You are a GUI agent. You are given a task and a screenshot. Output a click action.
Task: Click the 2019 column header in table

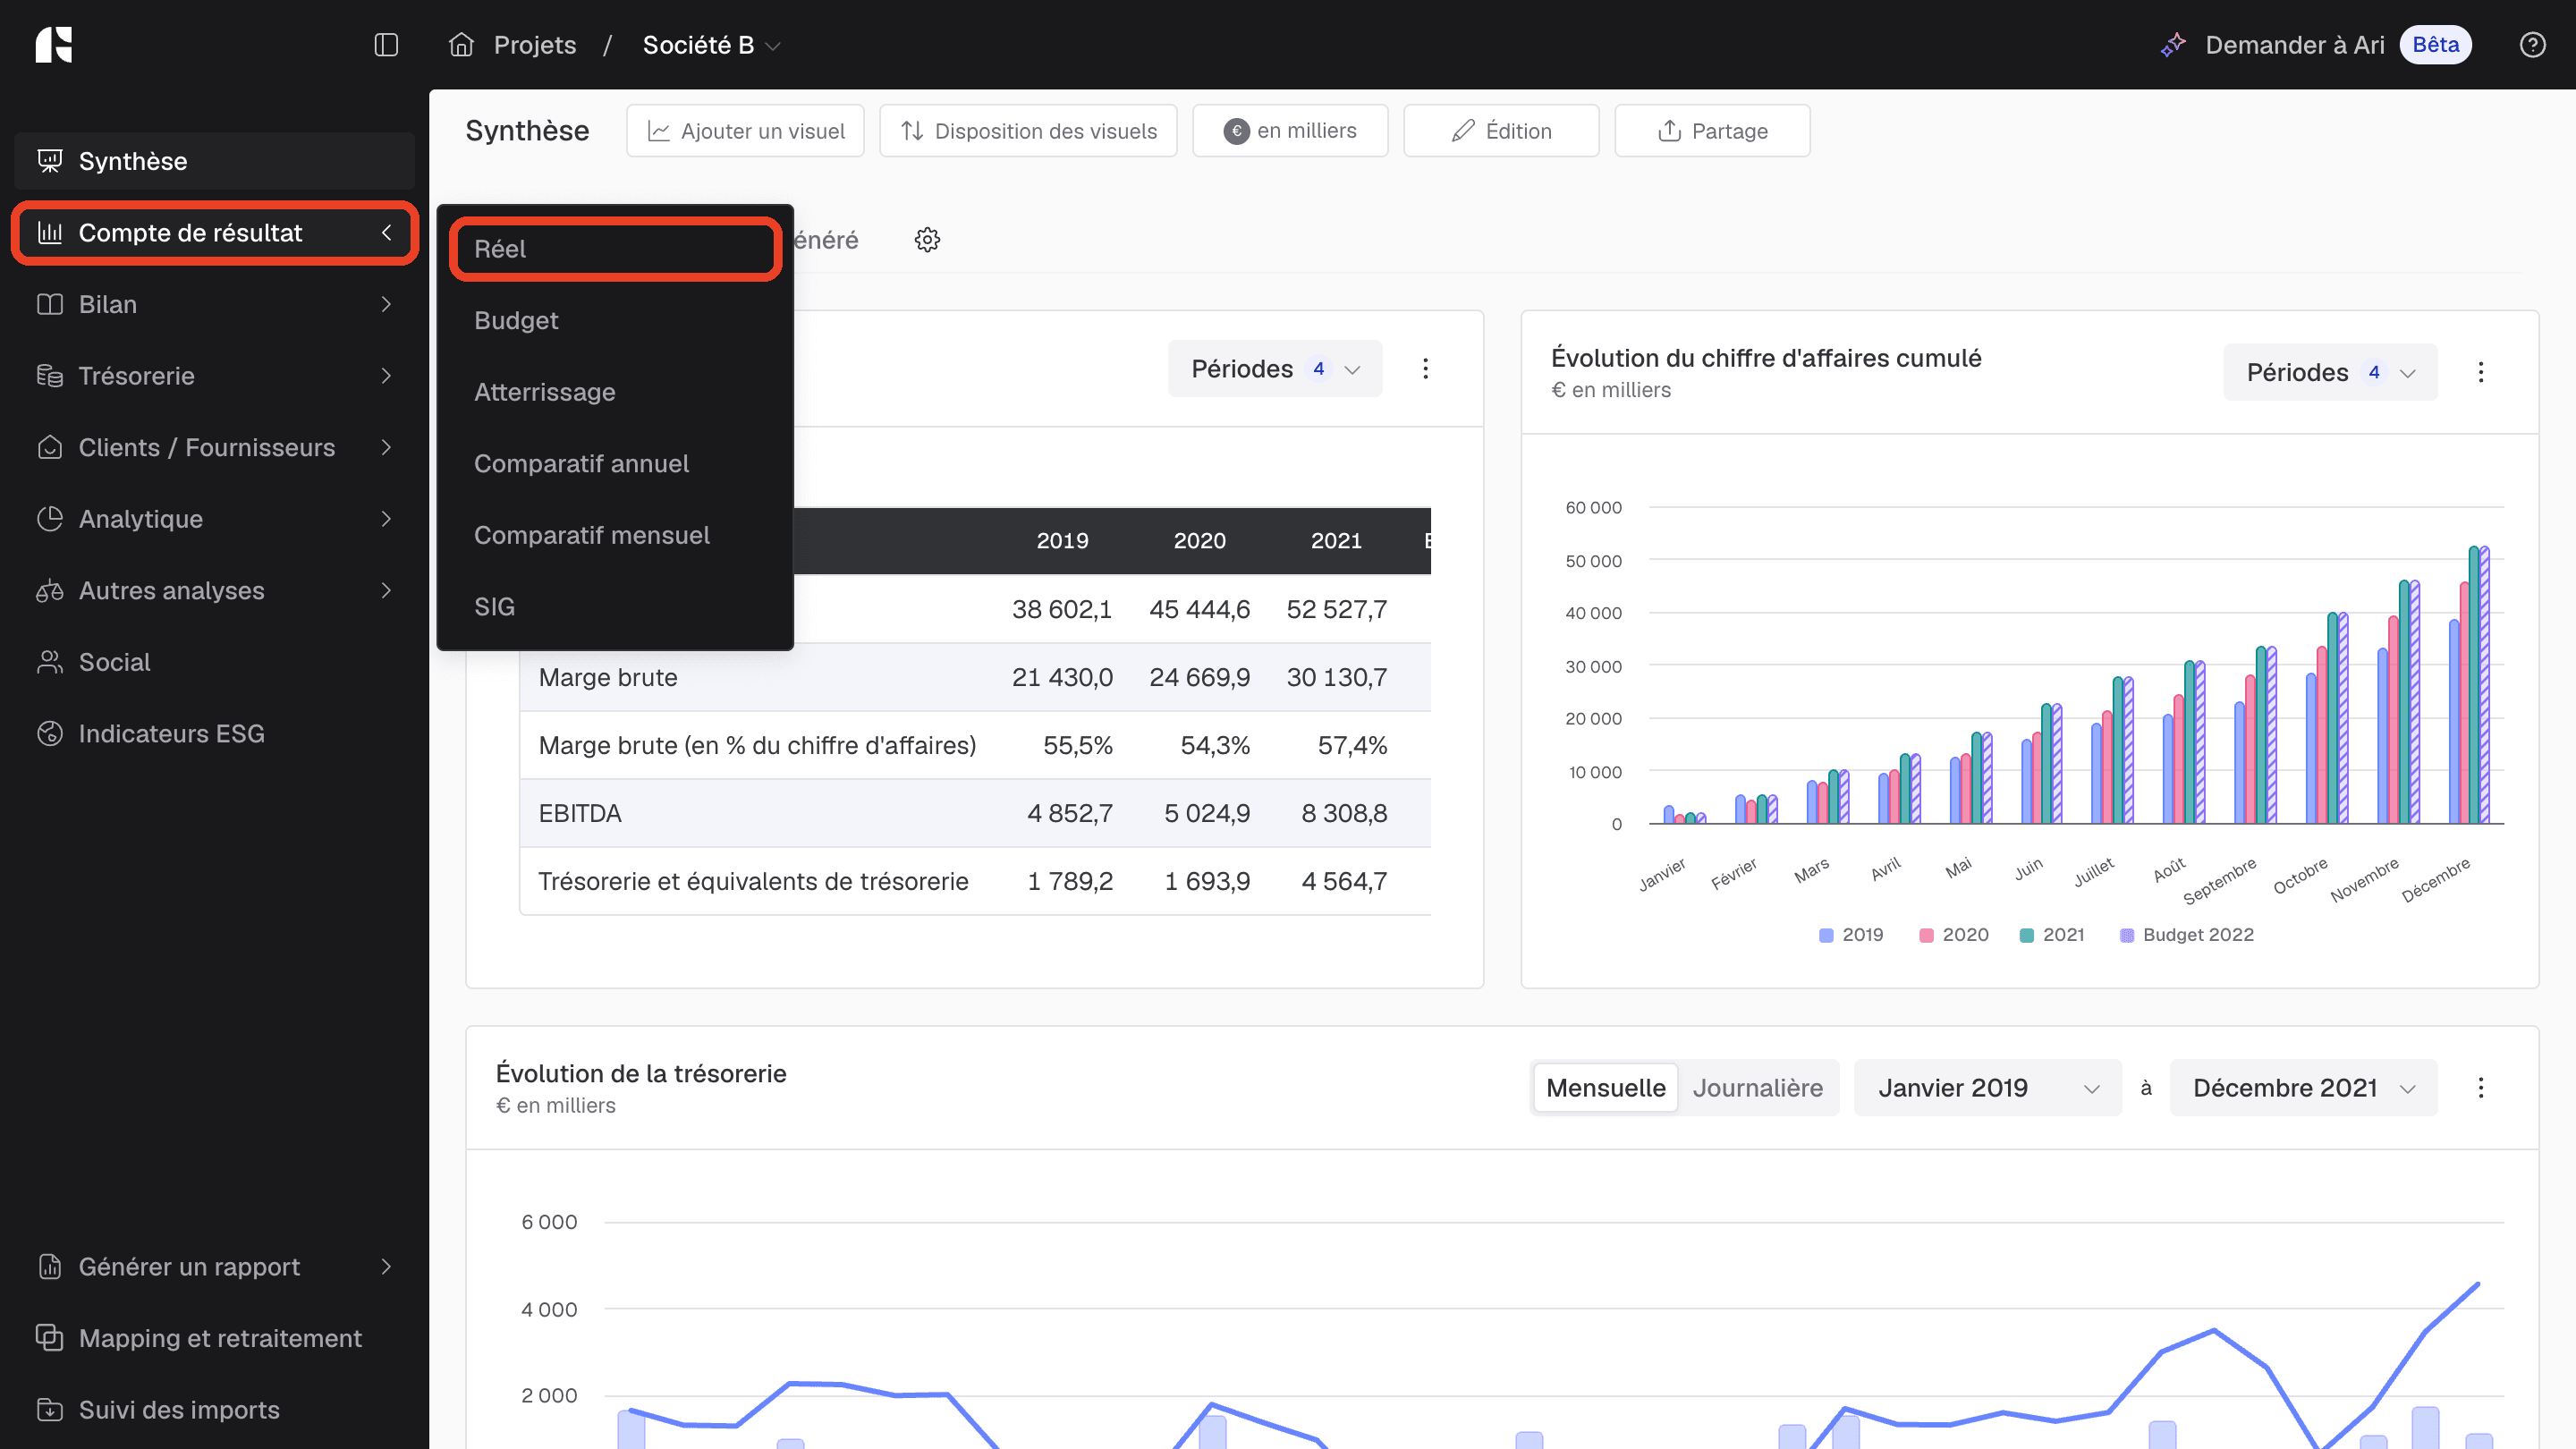pos(1062,541)
